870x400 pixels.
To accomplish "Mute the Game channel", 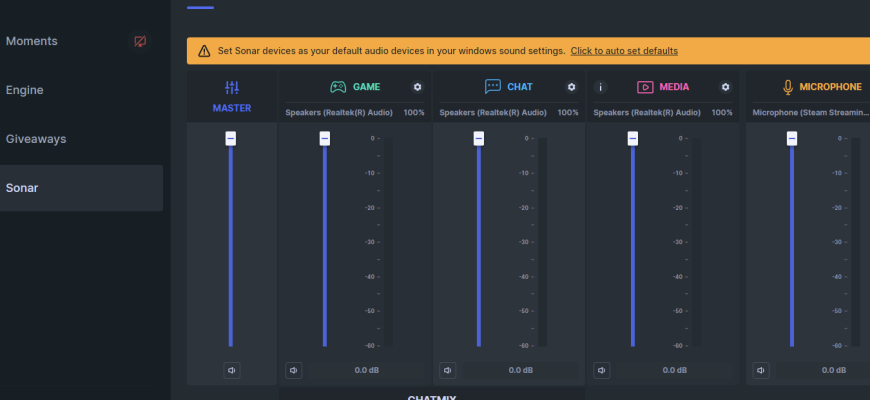I will click(294, 370).
